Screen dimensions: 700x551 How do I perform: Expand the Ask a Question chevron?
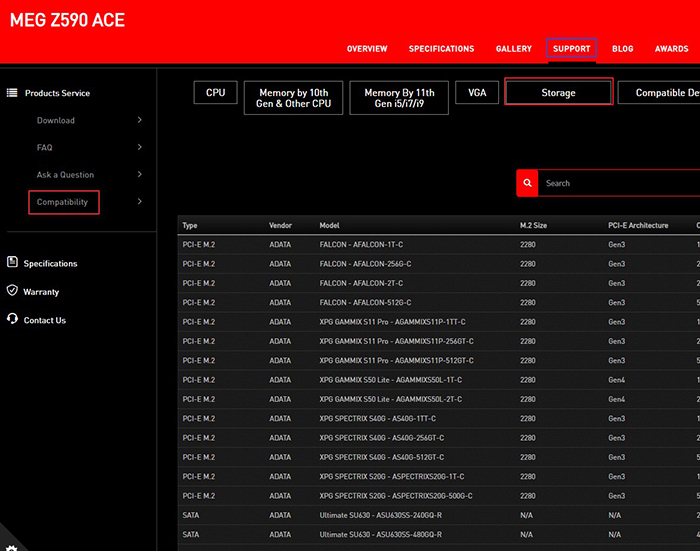point(140,174)
